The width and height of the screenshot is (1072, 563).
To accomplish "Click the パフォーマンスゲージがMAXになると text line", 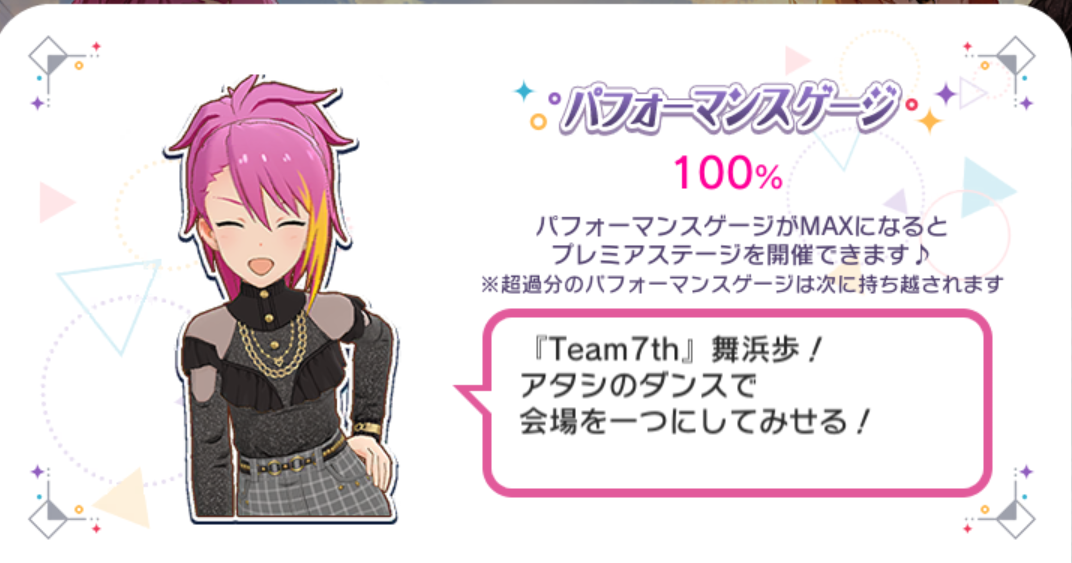I will pos(742,226).
